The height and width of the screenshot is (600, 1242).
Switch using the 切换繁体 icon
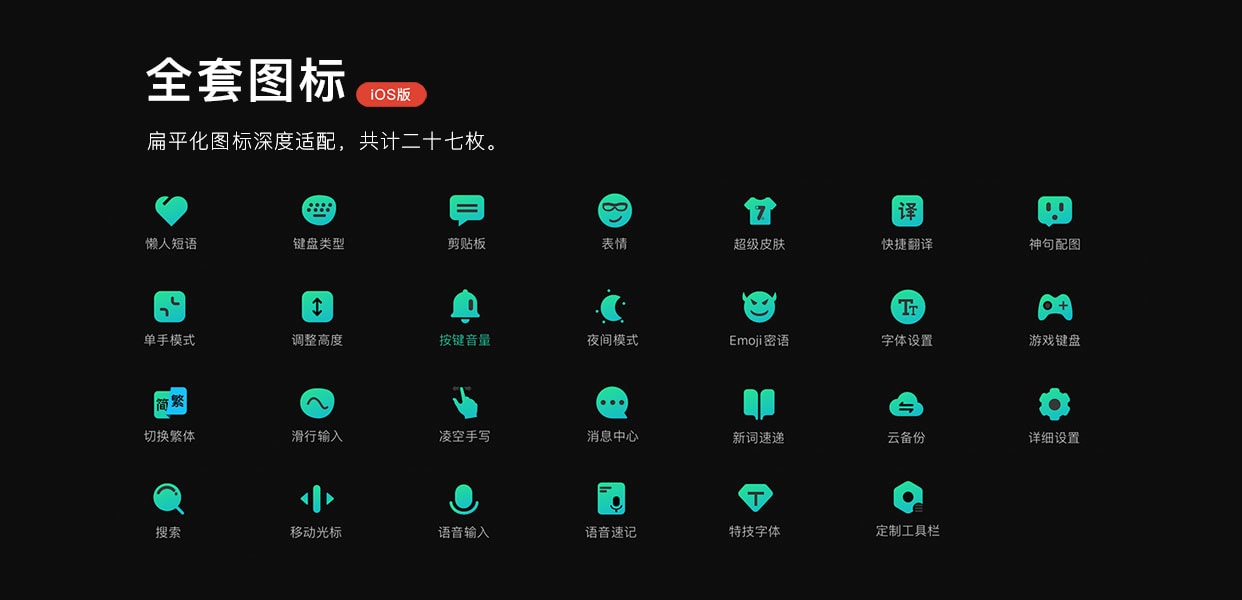(x=170, y=403)
